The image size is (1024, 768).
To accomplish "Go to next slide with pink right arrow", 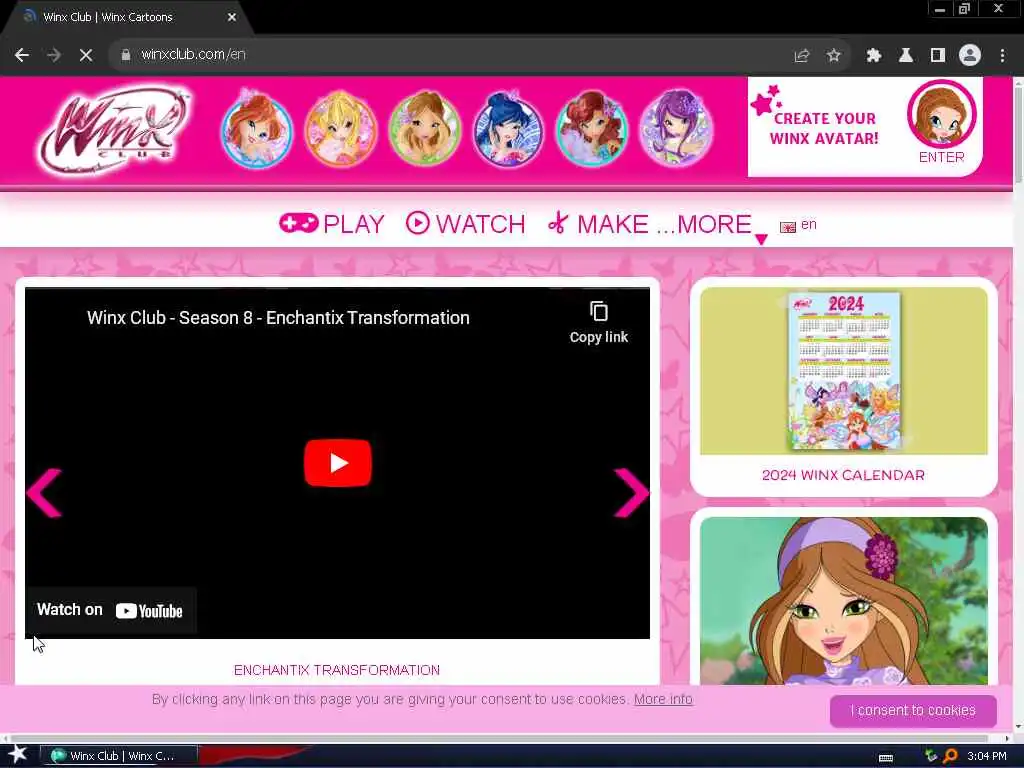I will click(631, 492).
